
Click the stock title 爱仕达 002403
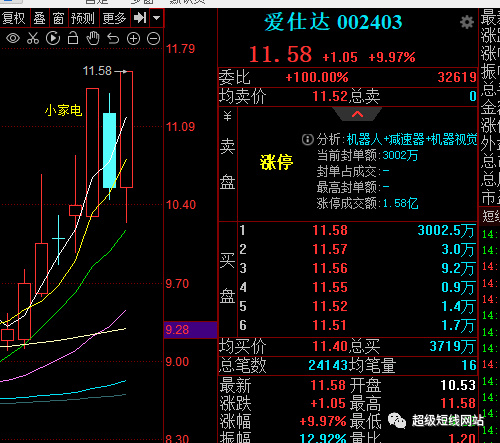click(333, 22)
